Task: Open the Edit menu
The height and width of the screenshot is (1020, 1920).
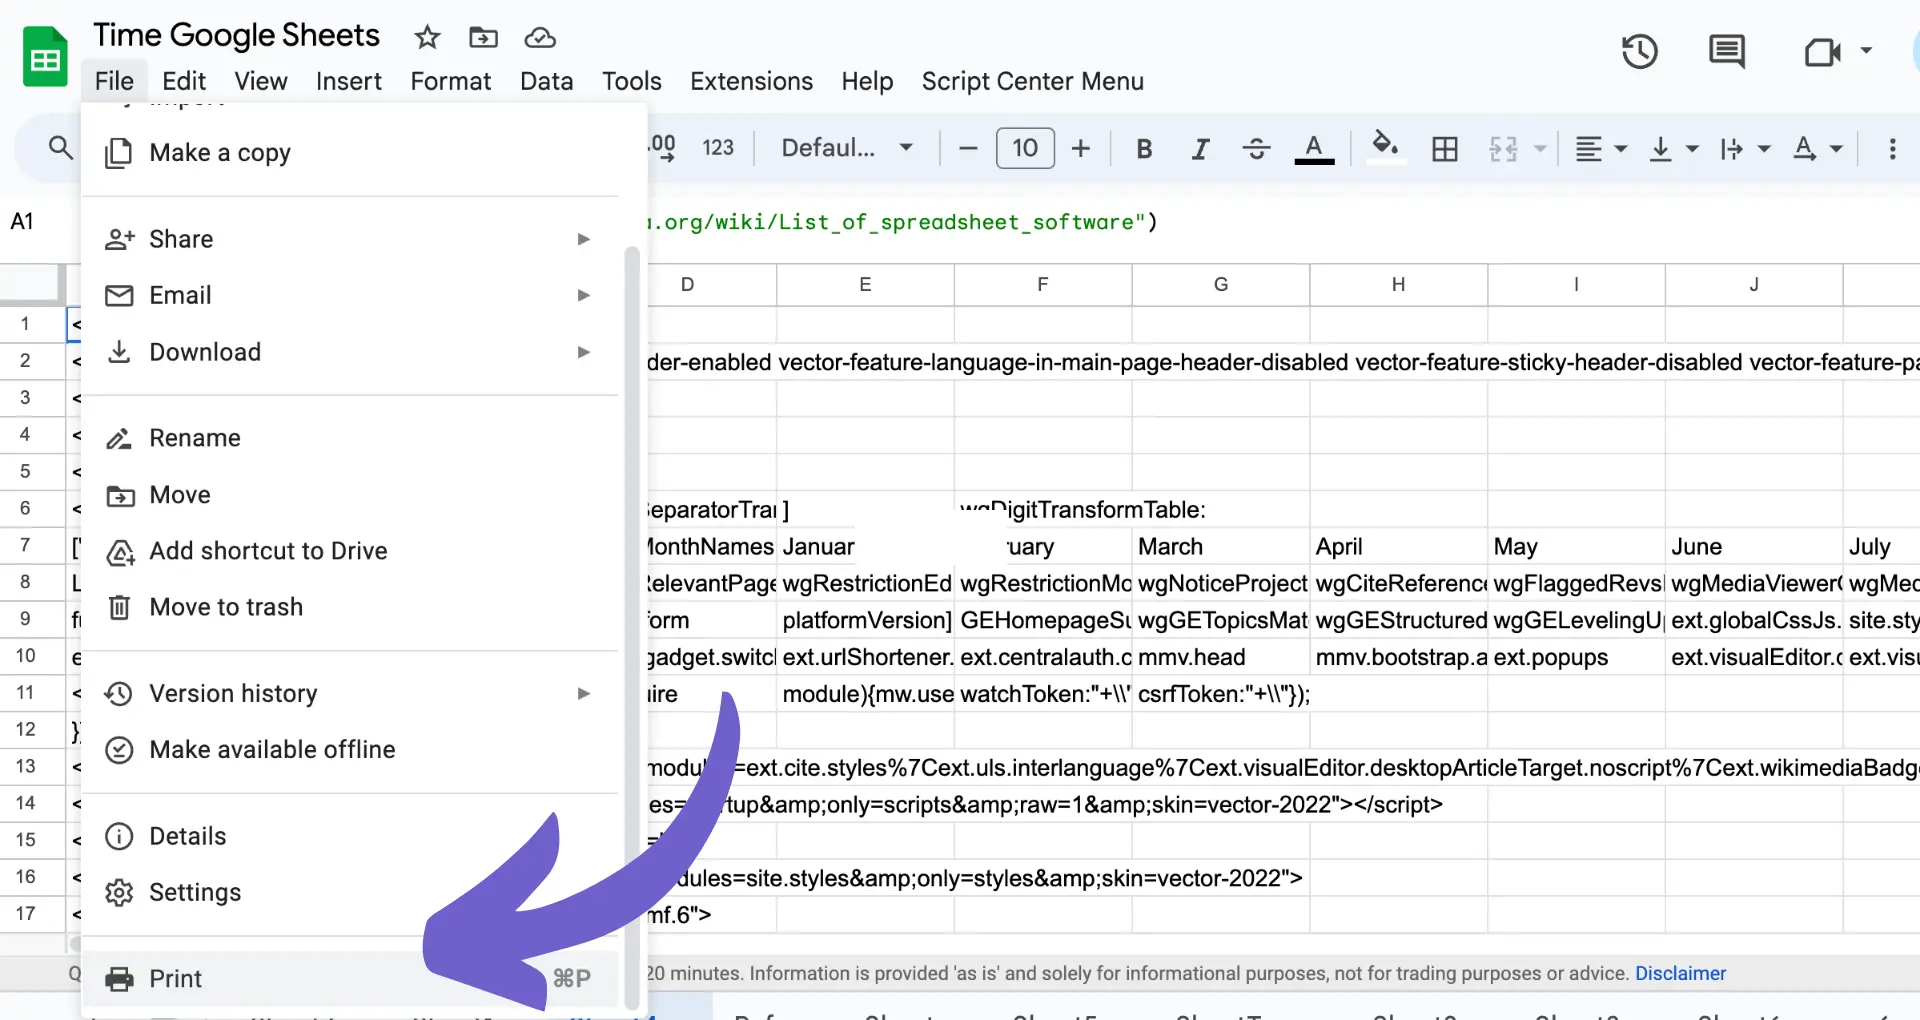Action: point(184,81)
